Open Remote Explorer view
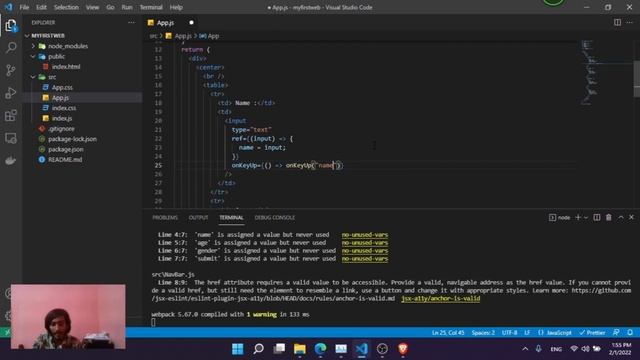This screenshot has height=360, width=640. tap(11, 138)
